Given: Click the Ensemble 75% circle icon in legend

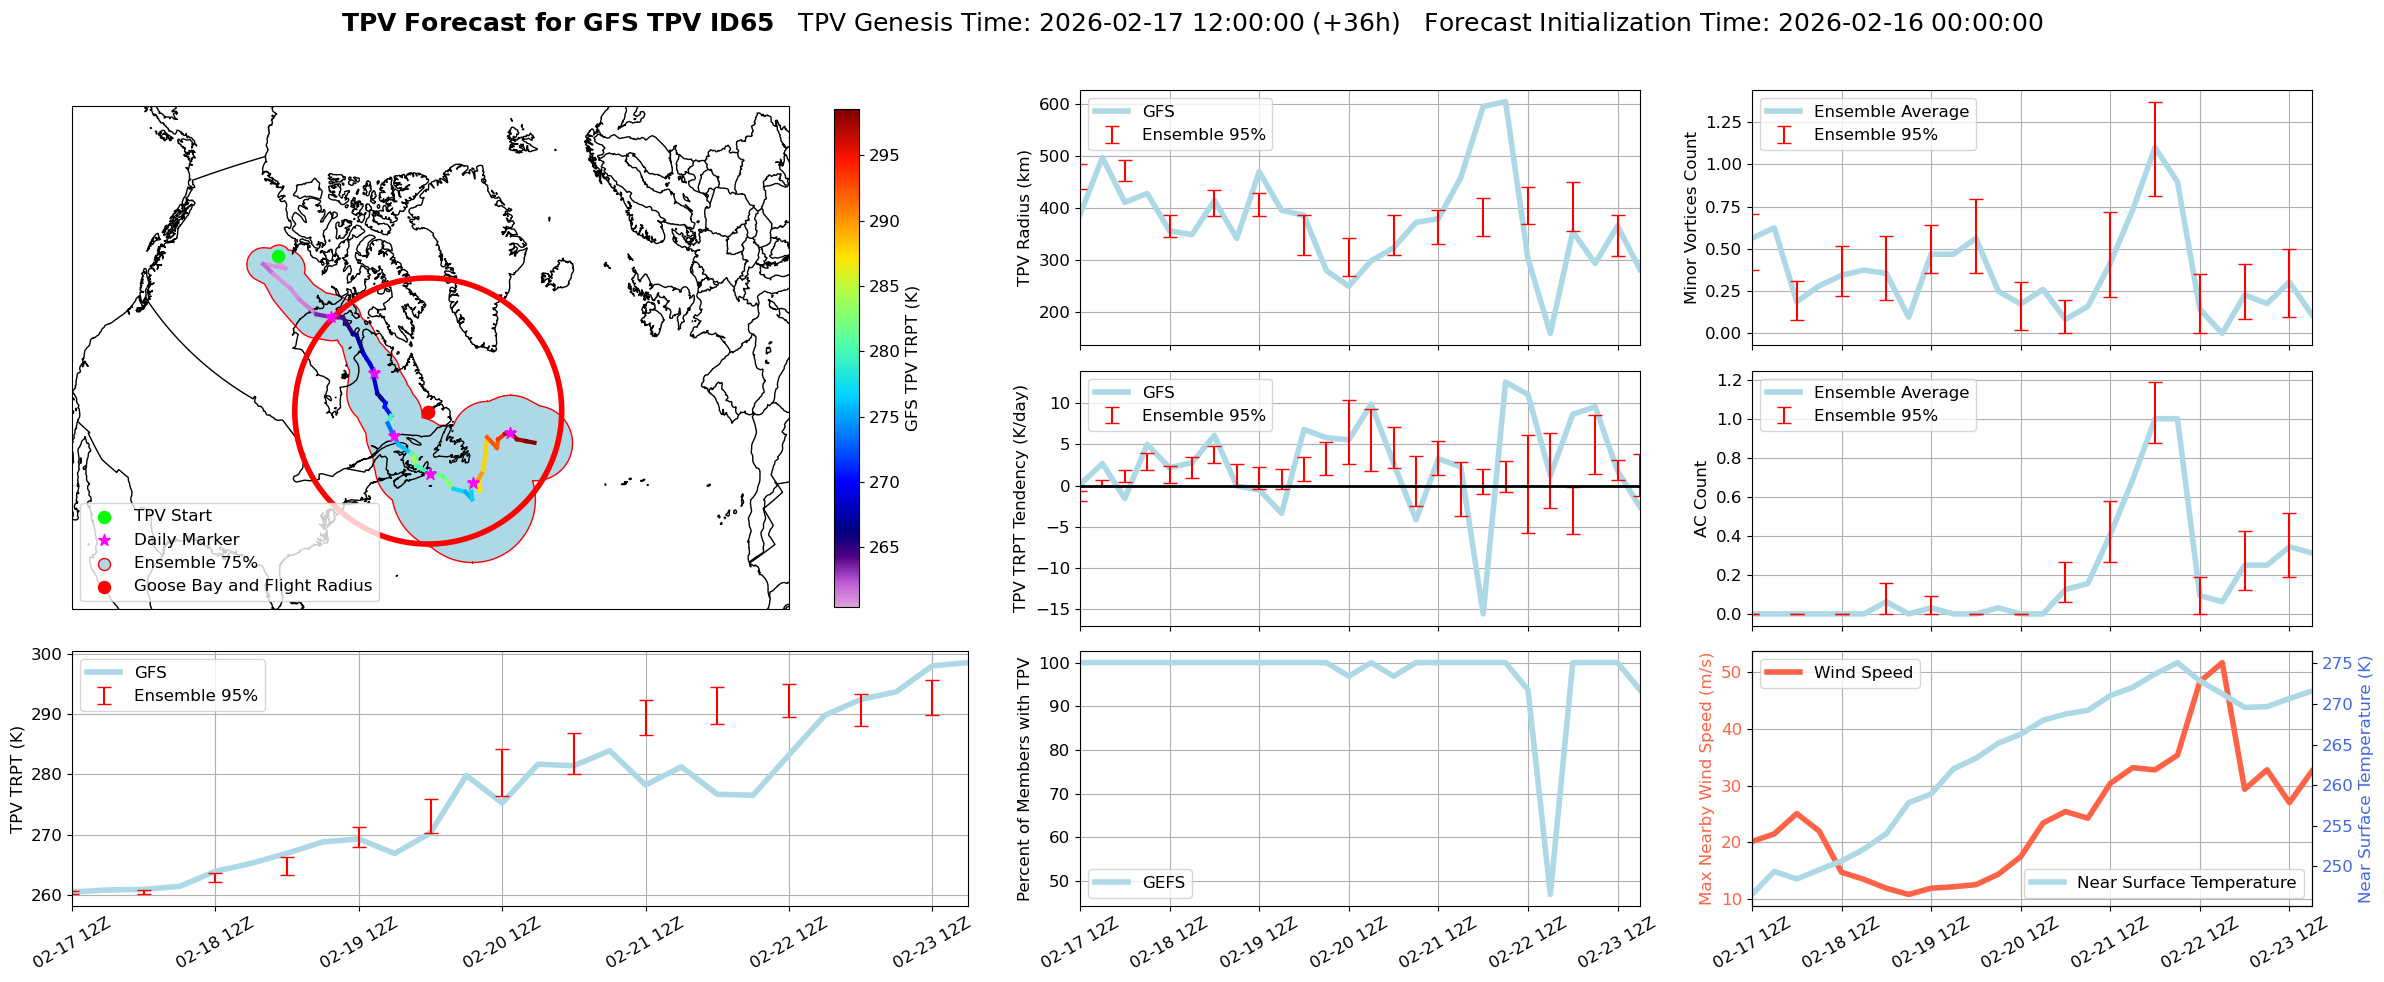Looking at the screenshot, I should [x=105, y=563].
